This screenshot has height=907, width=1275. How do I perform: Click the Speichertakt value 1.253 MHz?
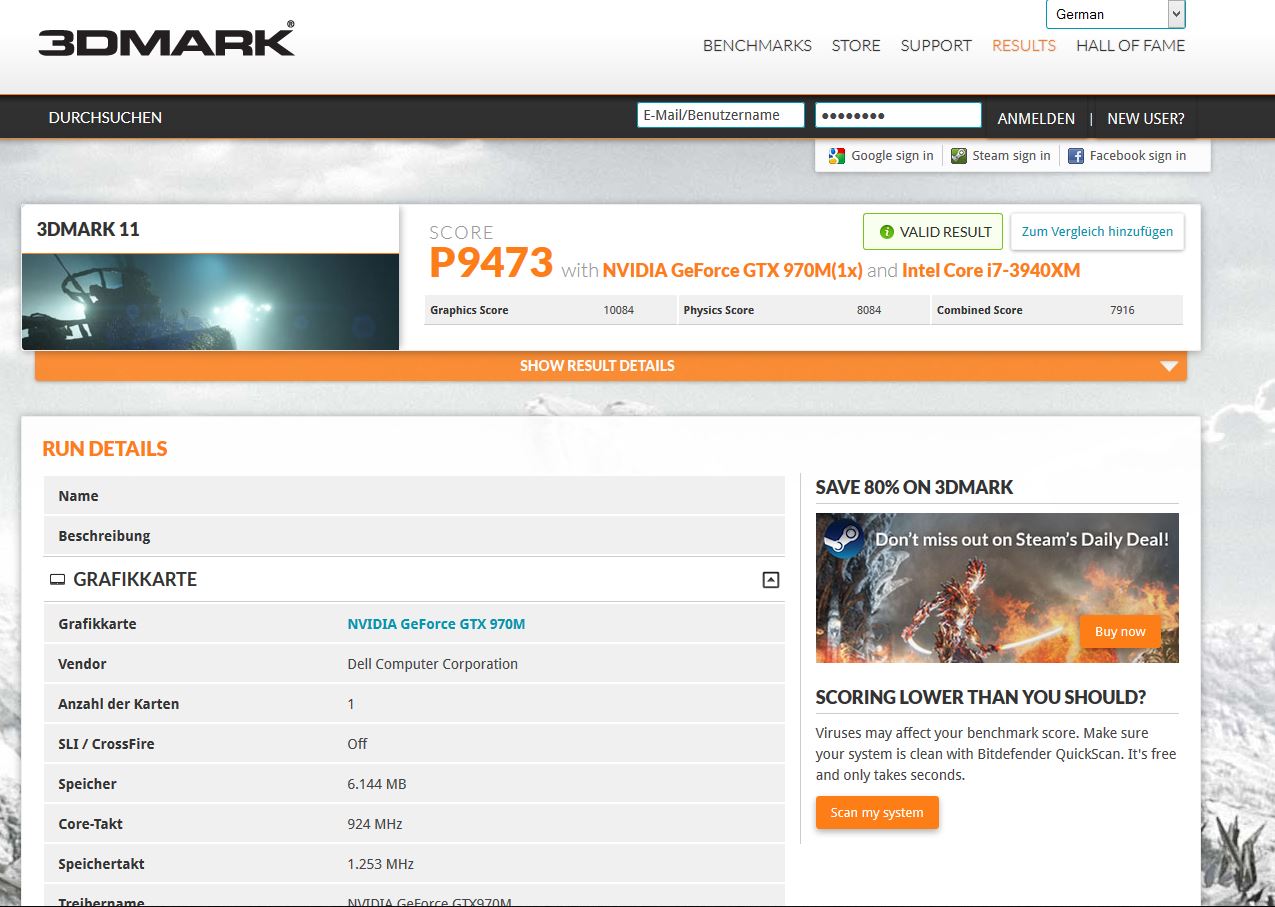[380, 864]
